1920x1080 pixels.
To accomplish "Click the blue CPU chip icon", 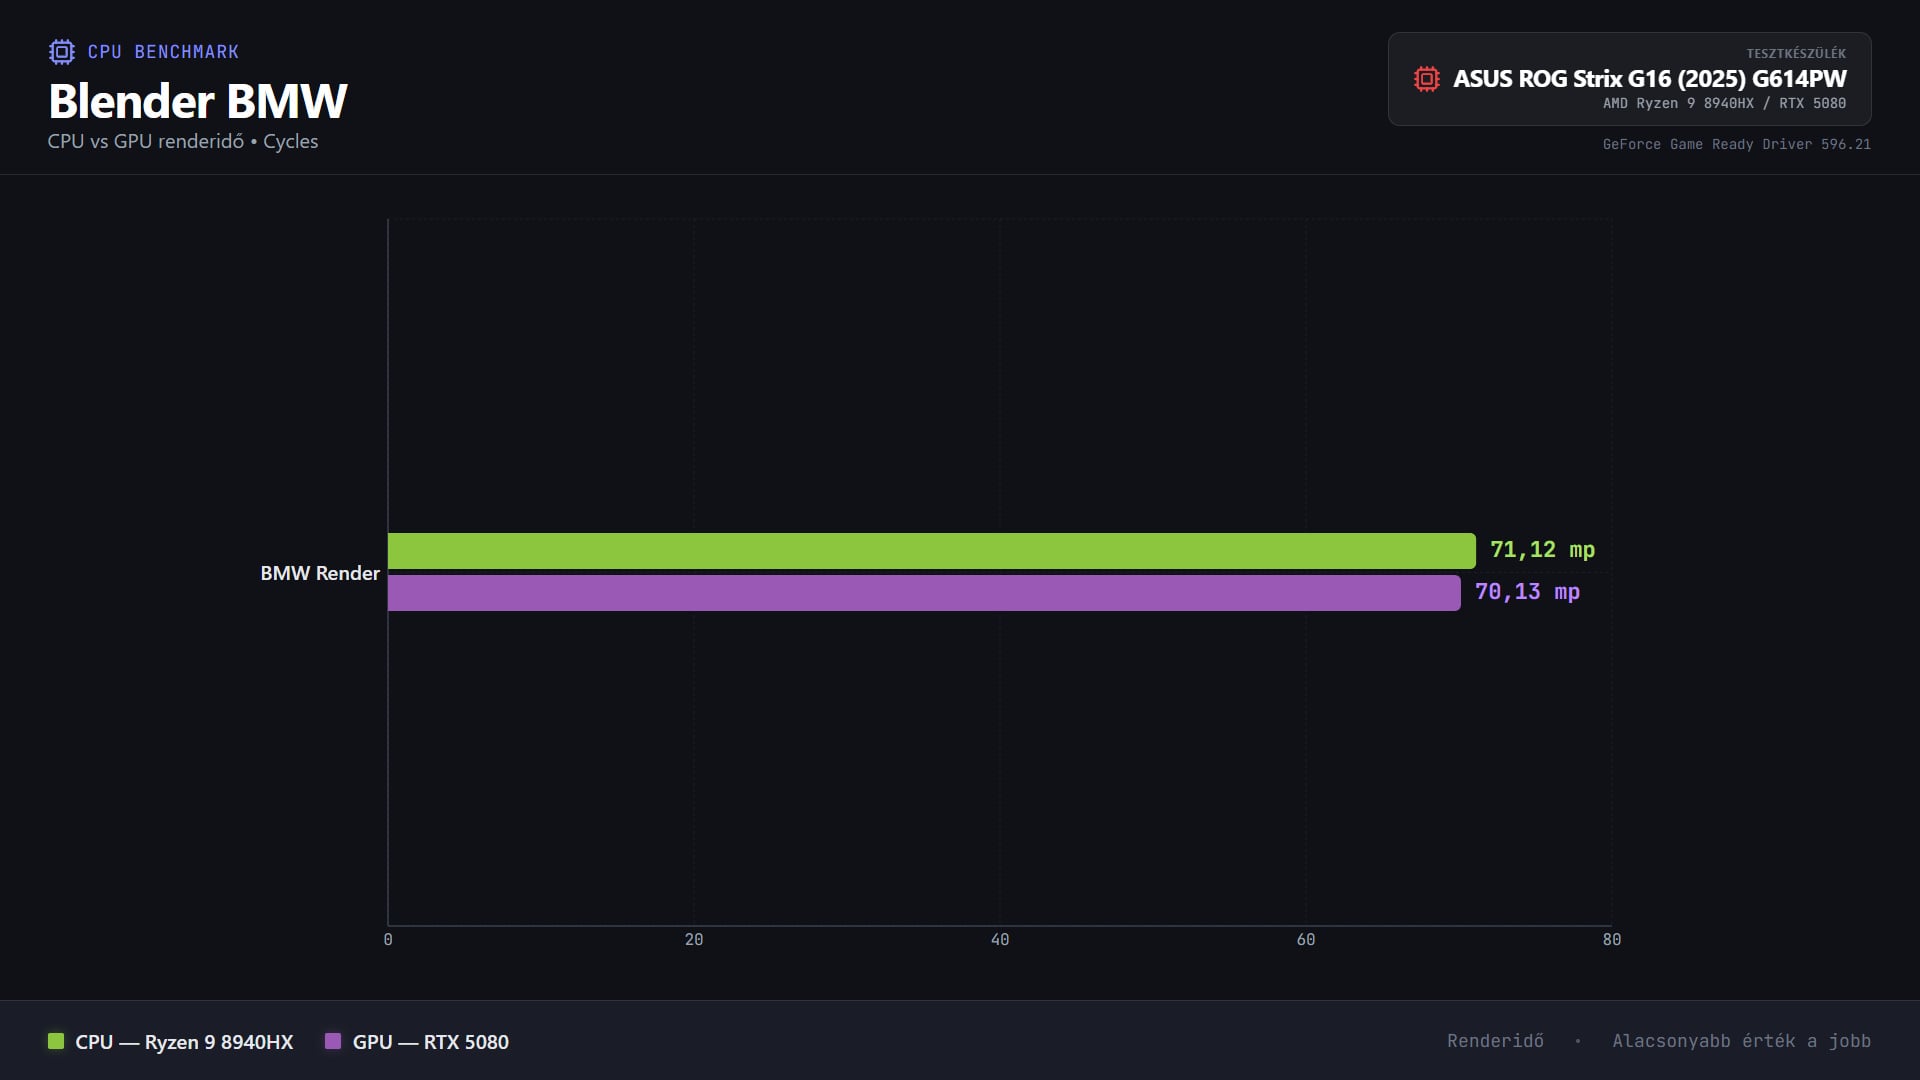I will 62,52.
